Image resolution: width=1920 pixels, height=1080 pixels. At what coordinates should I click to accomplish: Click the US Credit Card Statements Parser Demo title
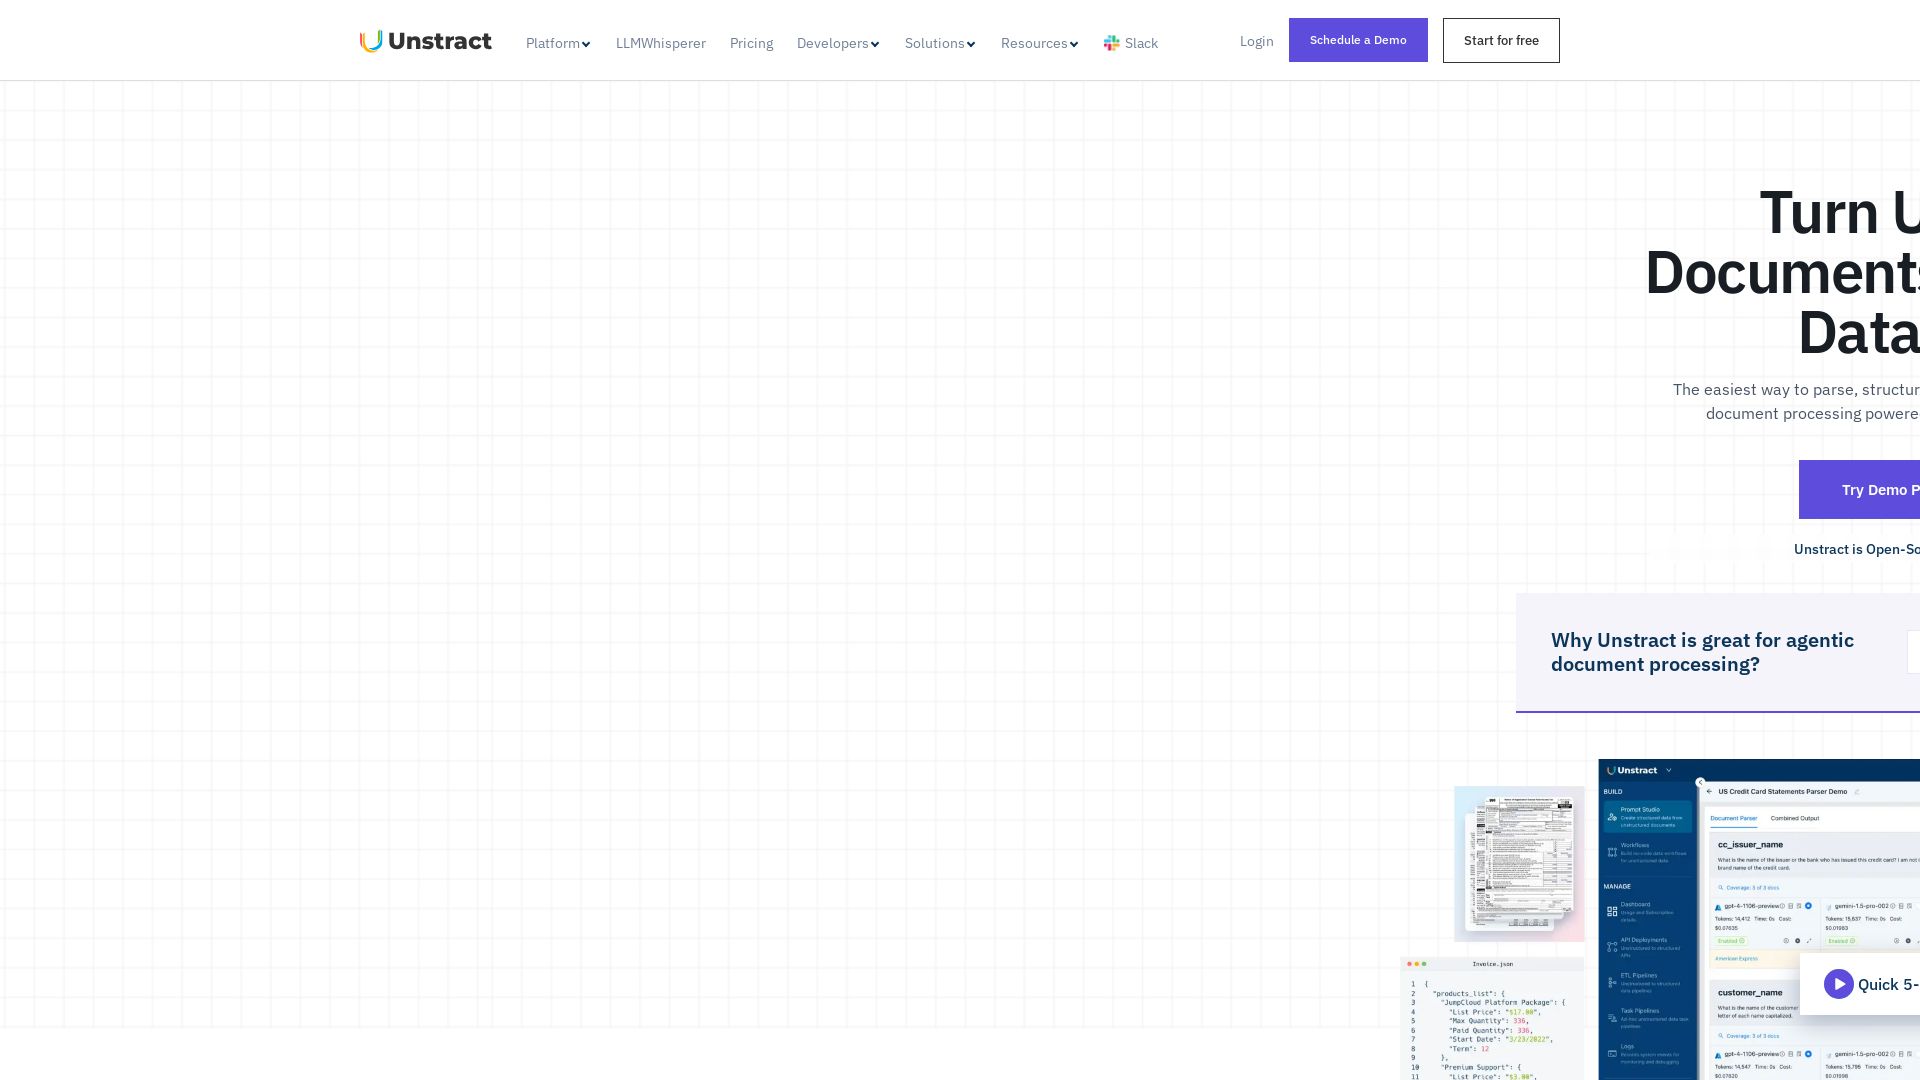coord(1783,791)
